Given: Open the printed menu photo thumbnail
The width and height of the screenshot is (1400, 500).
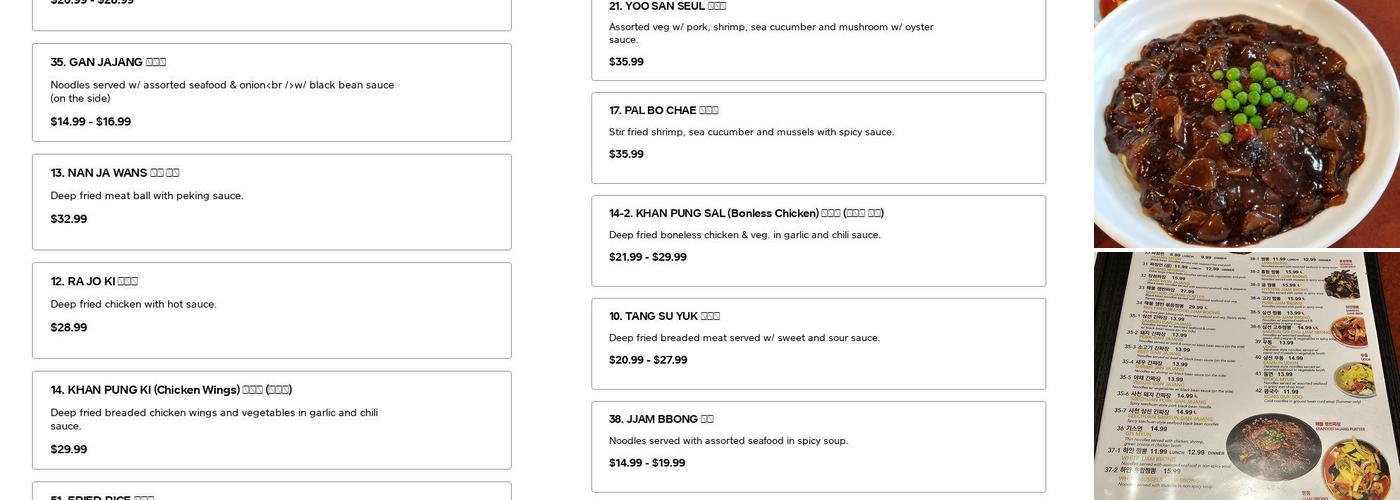Looking at the screenshot, I should click(x=1247, y=376).
